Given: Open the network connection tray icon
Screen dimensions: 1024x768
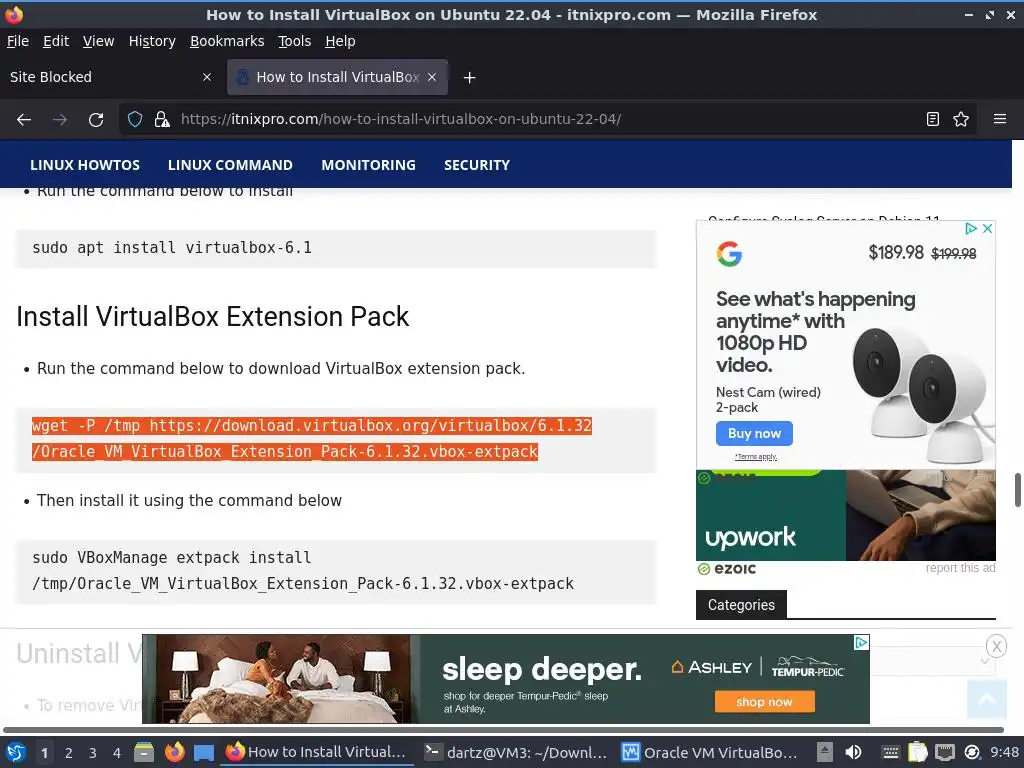Looking at the screenshot, I should coord(944,752).
